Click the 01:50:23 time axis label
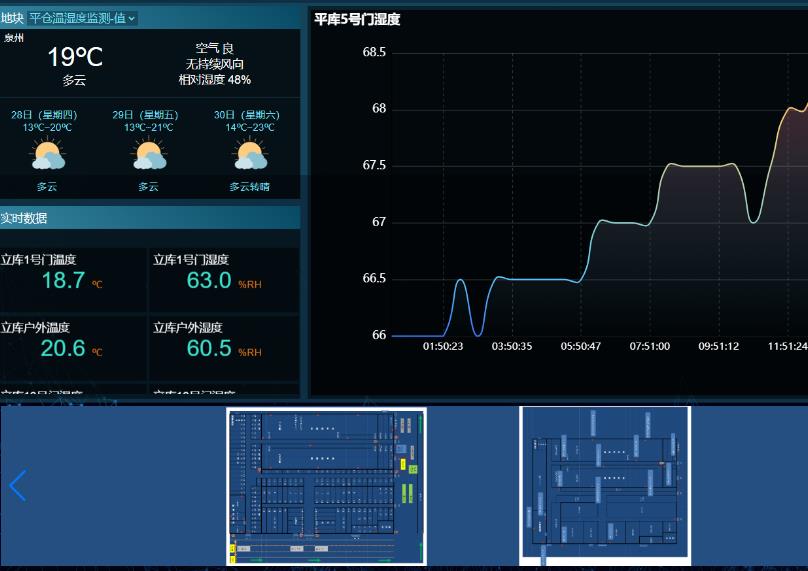 [443, 346]
